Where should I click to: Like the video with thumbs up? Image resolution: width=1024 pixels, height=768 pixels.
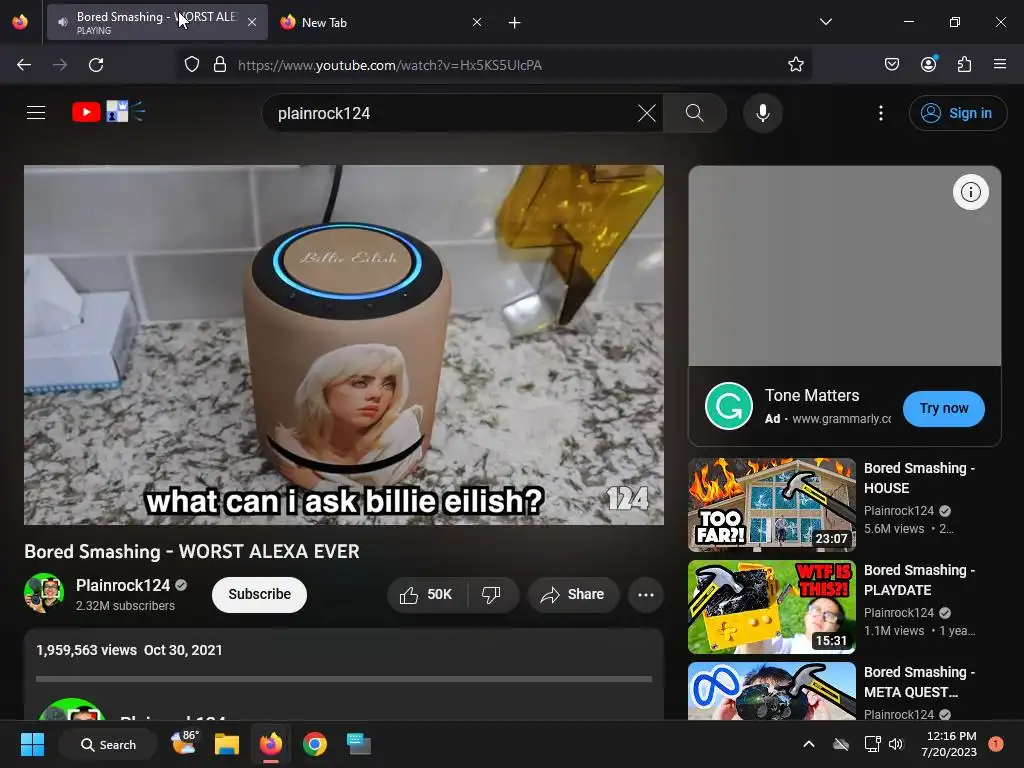[427, 594]
